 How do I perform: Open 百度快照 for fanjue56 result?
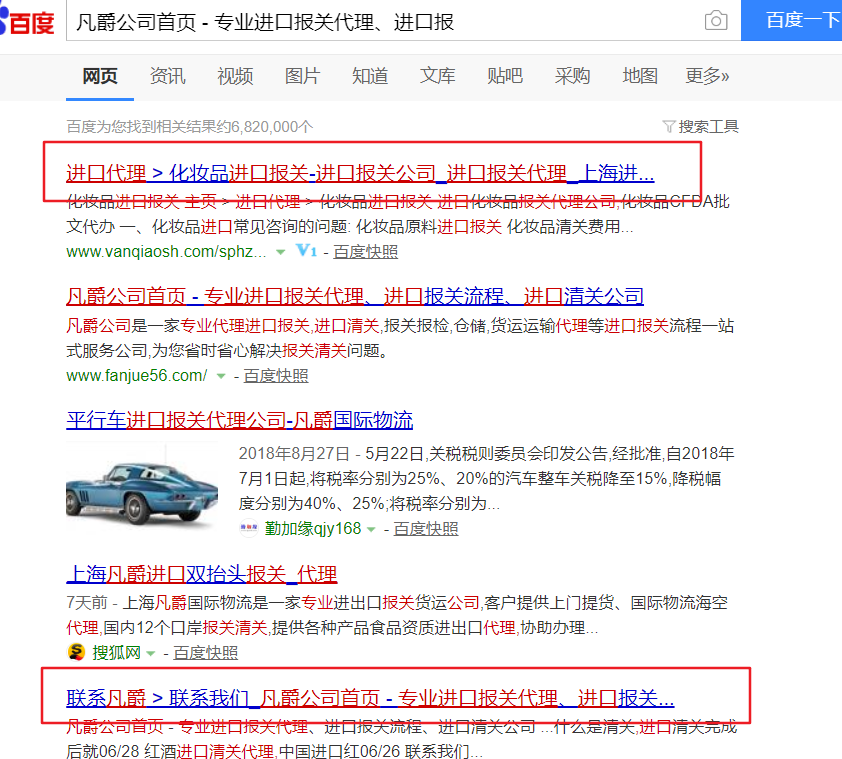tap(275, 375)
